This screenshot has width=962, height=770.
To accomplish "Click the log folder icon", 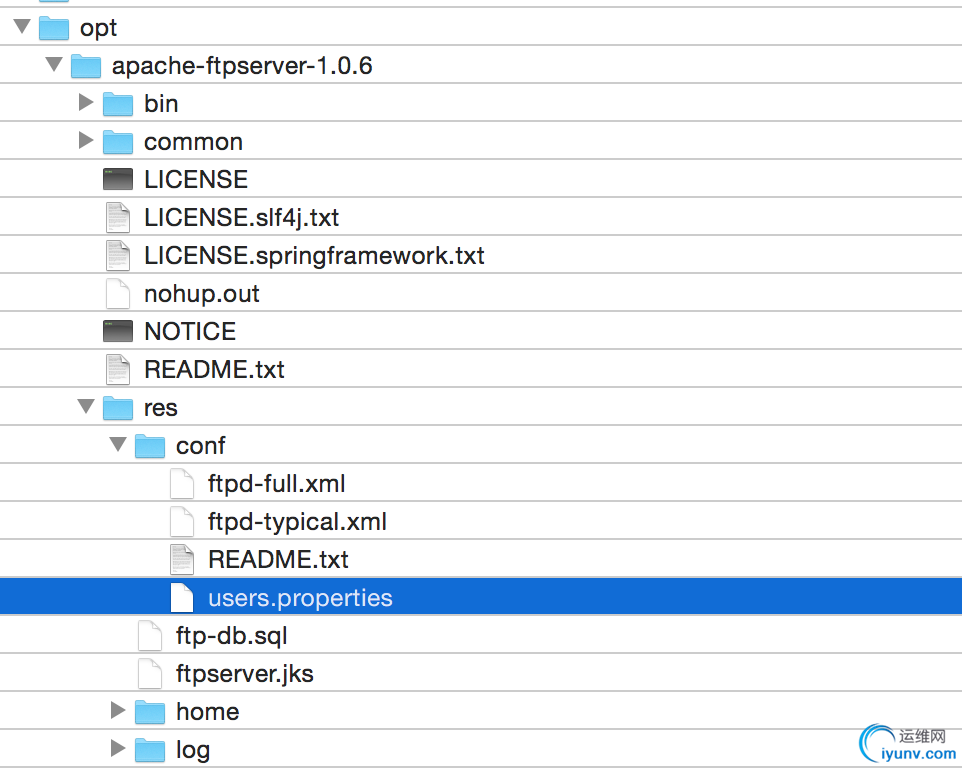I will 150,750.
